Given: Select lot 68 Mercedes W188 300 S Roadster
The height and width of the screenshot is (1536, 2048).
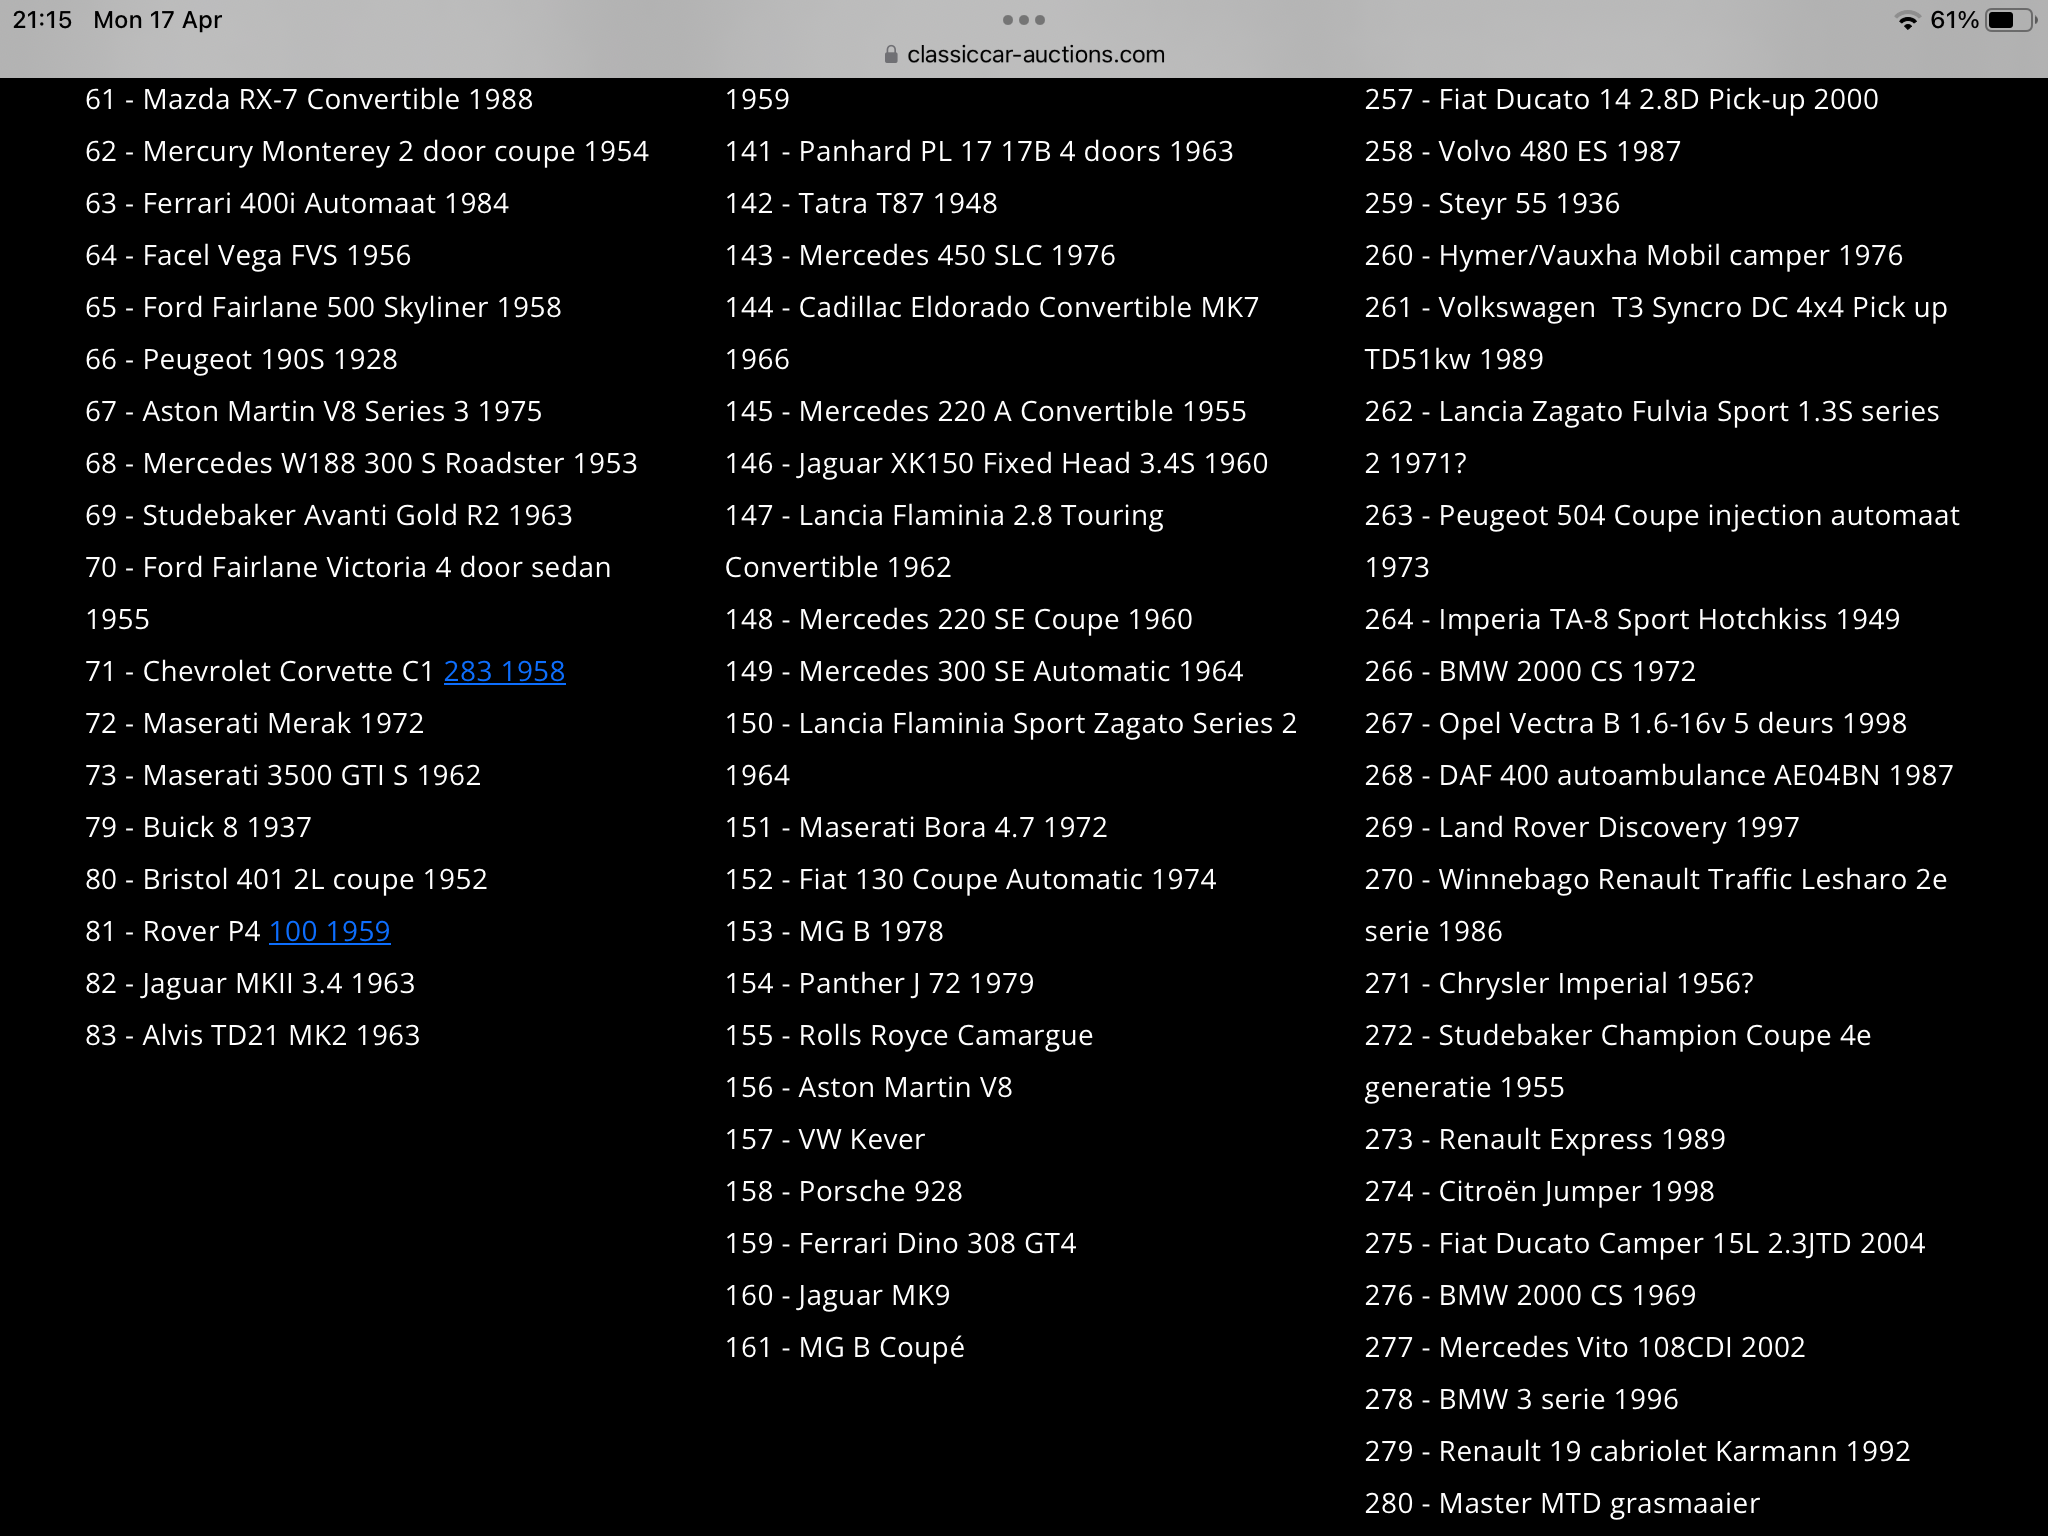Looking at the screenshot, I should [361, 463].
